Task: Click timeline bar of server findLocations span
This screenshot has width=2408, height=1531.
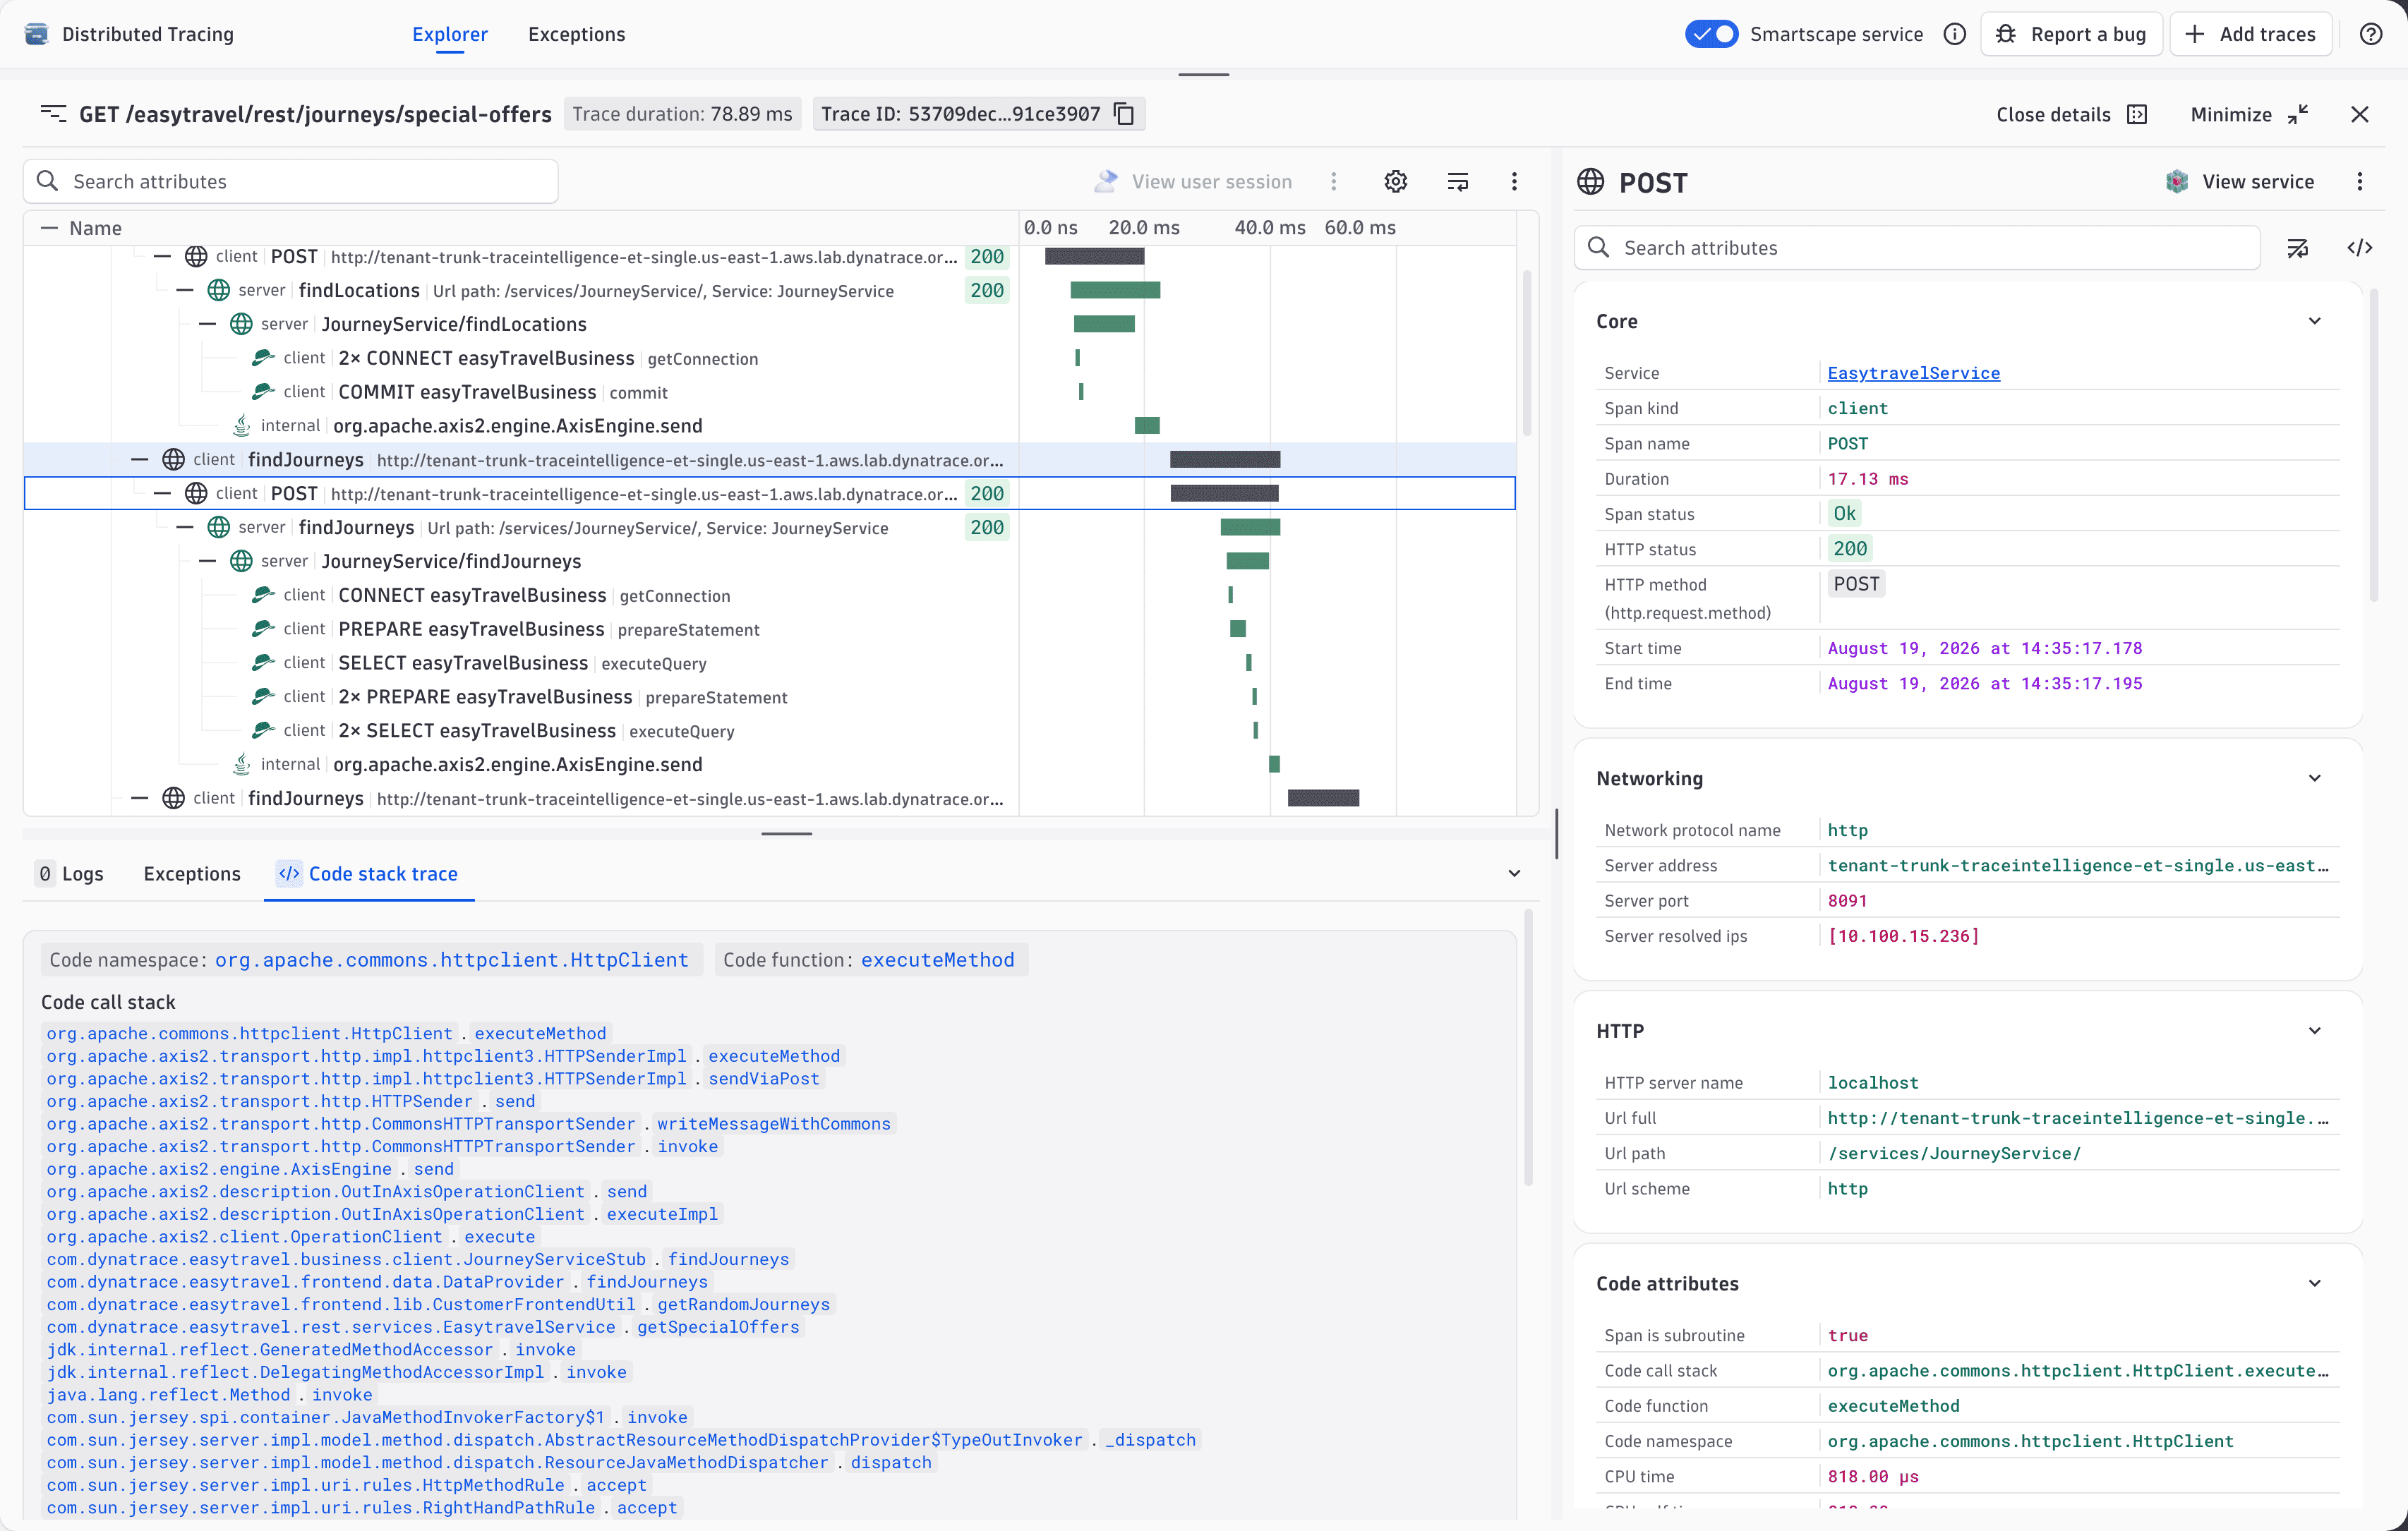Action: 1115,290
